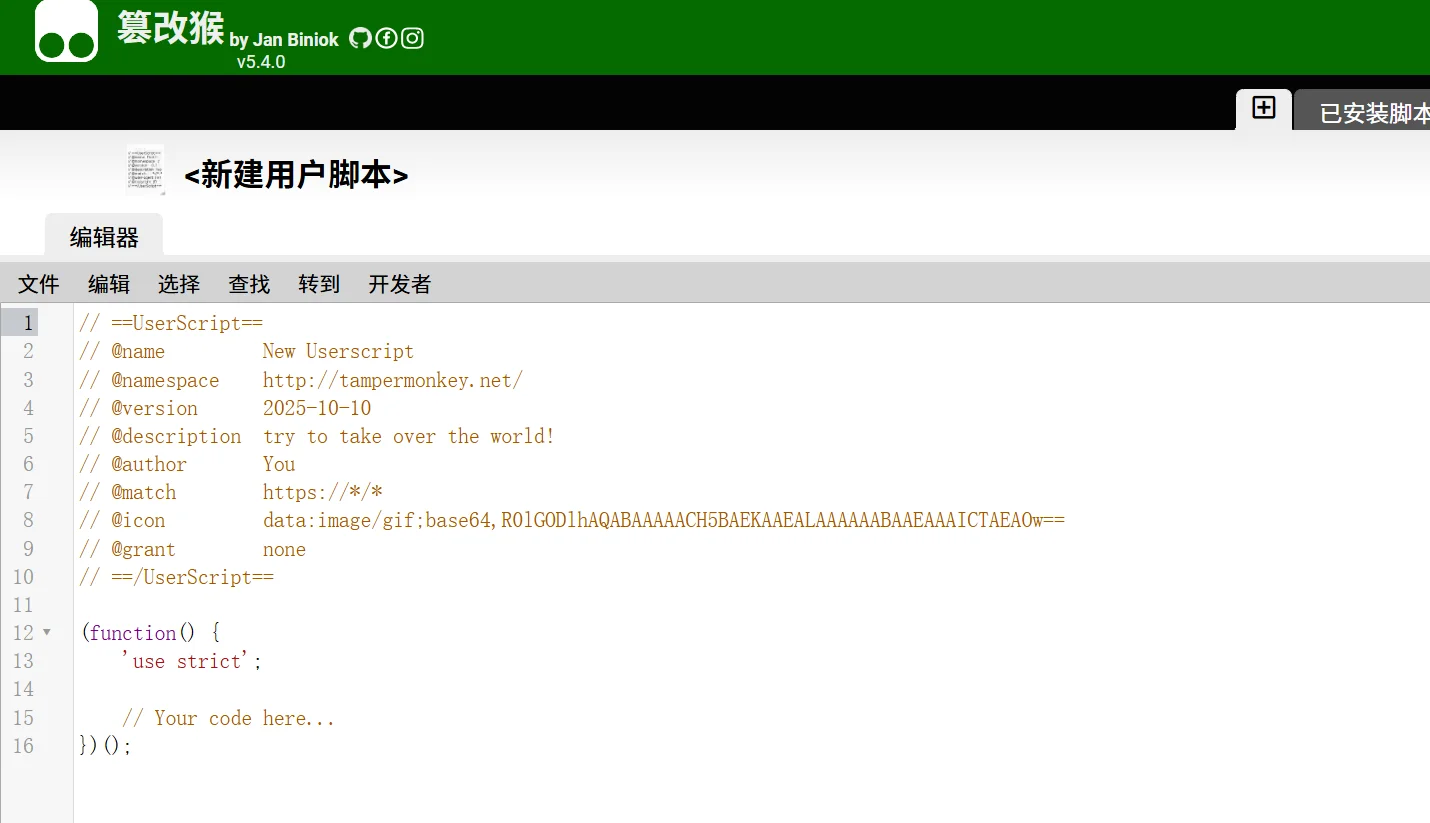This screenshot has height=823, width=1430.
Task: Open the 查找 menu
Action: (248, 284)
